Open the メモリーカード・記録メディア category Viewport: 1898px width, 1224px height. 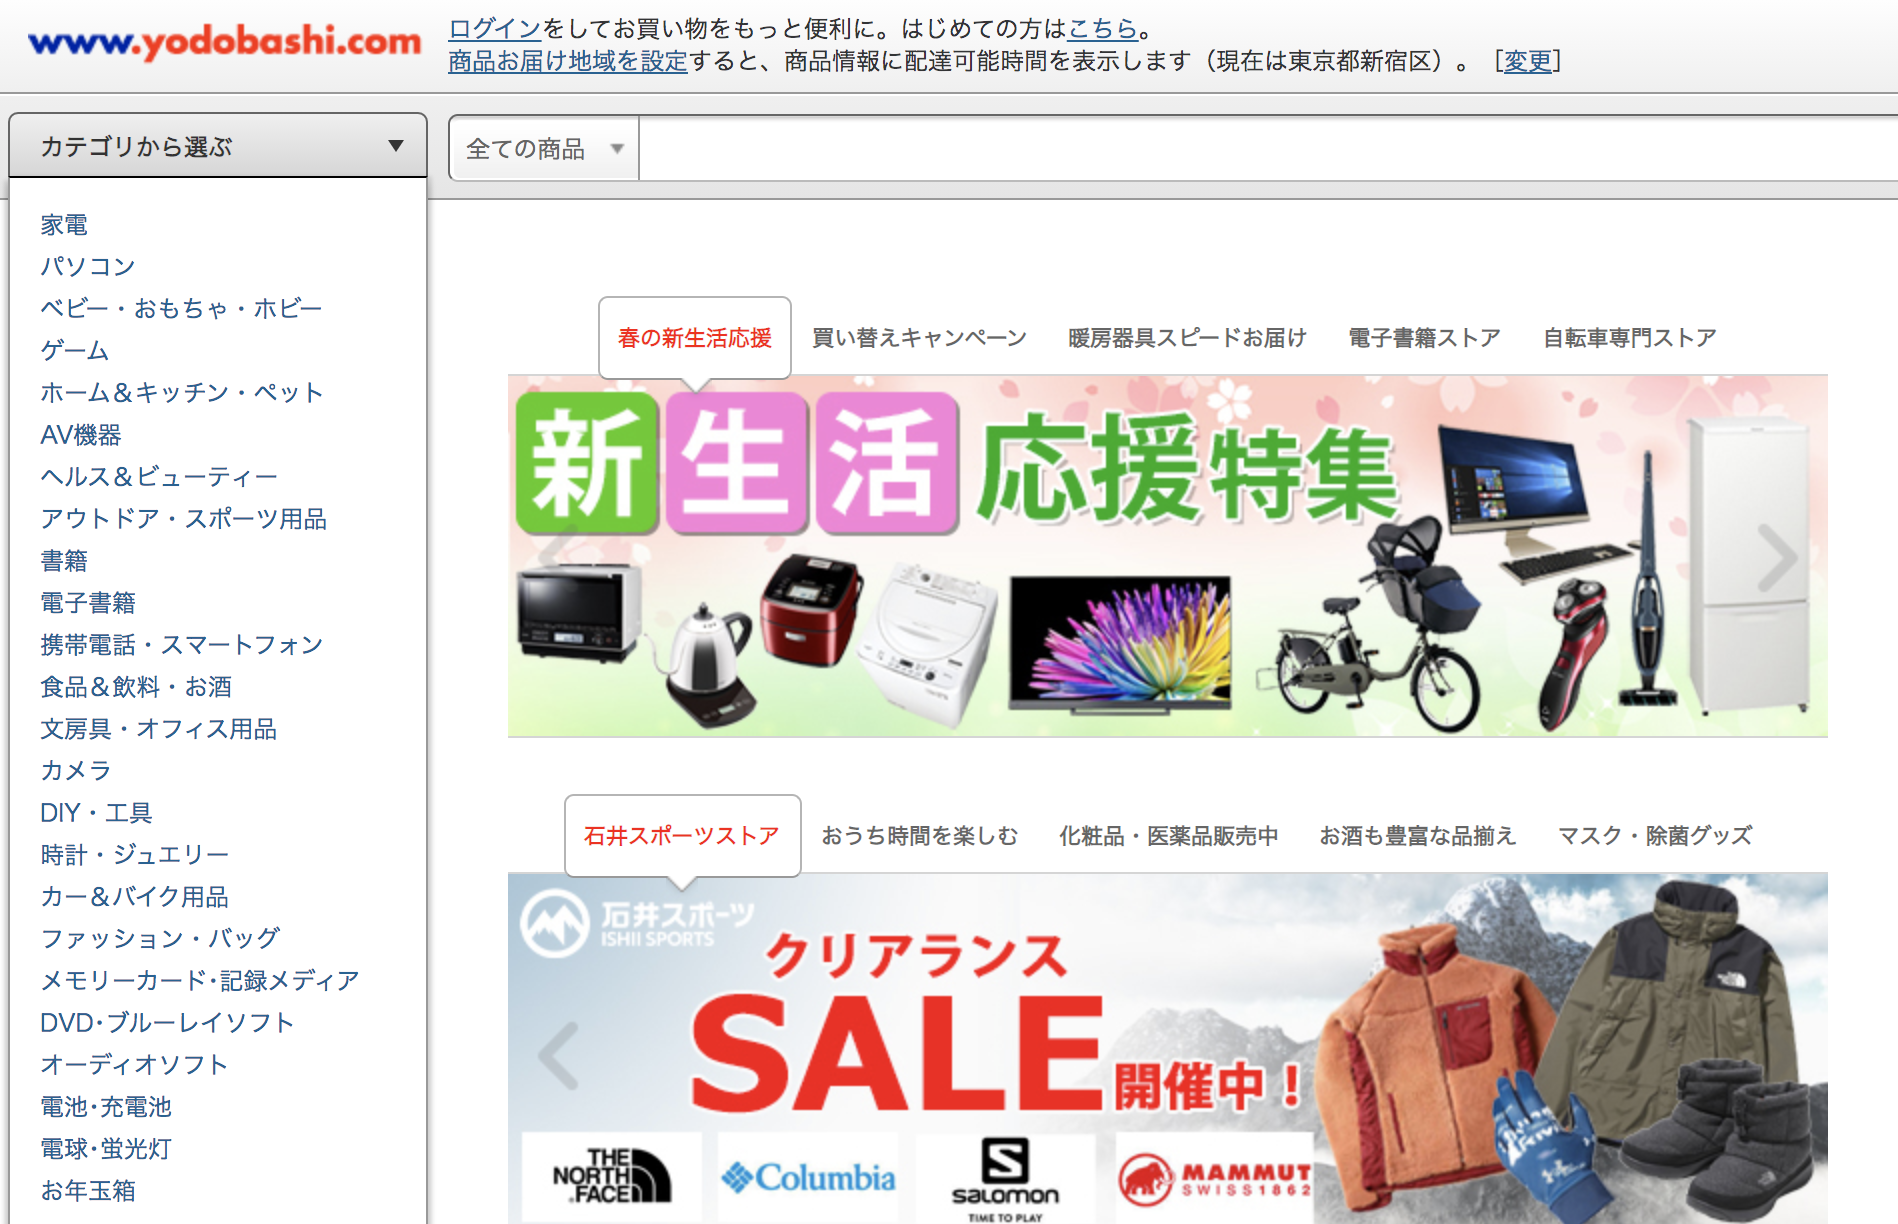[x=200, y=981]
